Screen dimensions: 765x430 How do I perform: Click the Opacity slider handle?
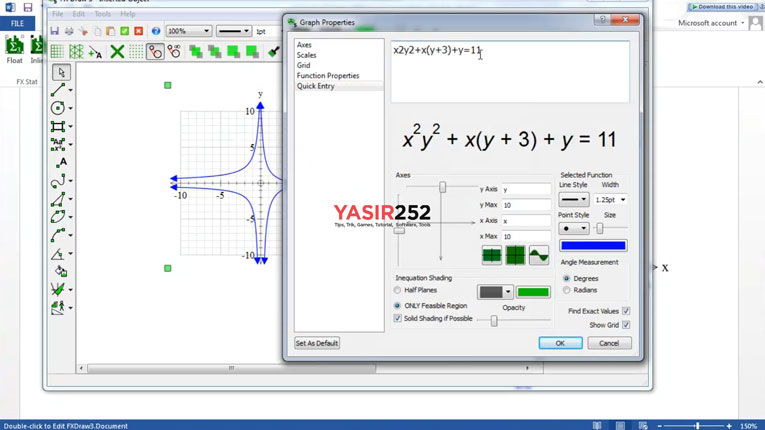pyautogui.click(x=494, y=320)
